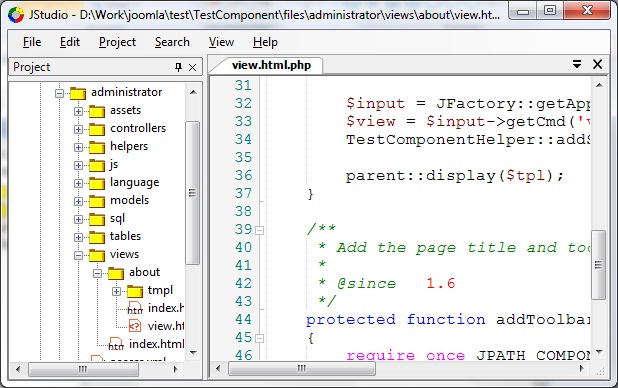This screenshot has height=388, width=618.
Task: Open the Project menu
Action: point(117,42)
